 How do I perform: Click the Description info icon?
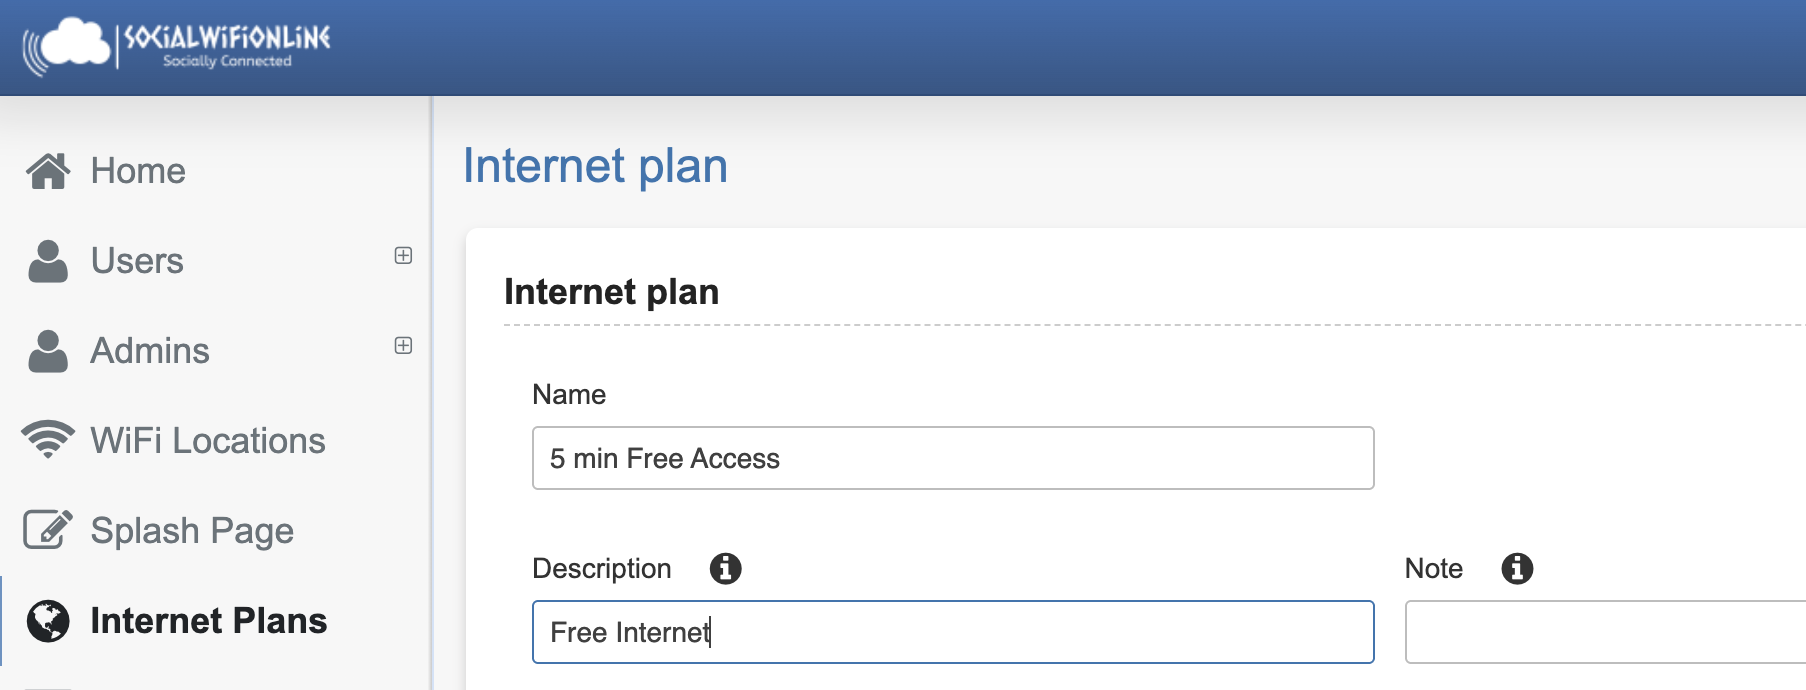pyautogui.click(x=725, y=568)
